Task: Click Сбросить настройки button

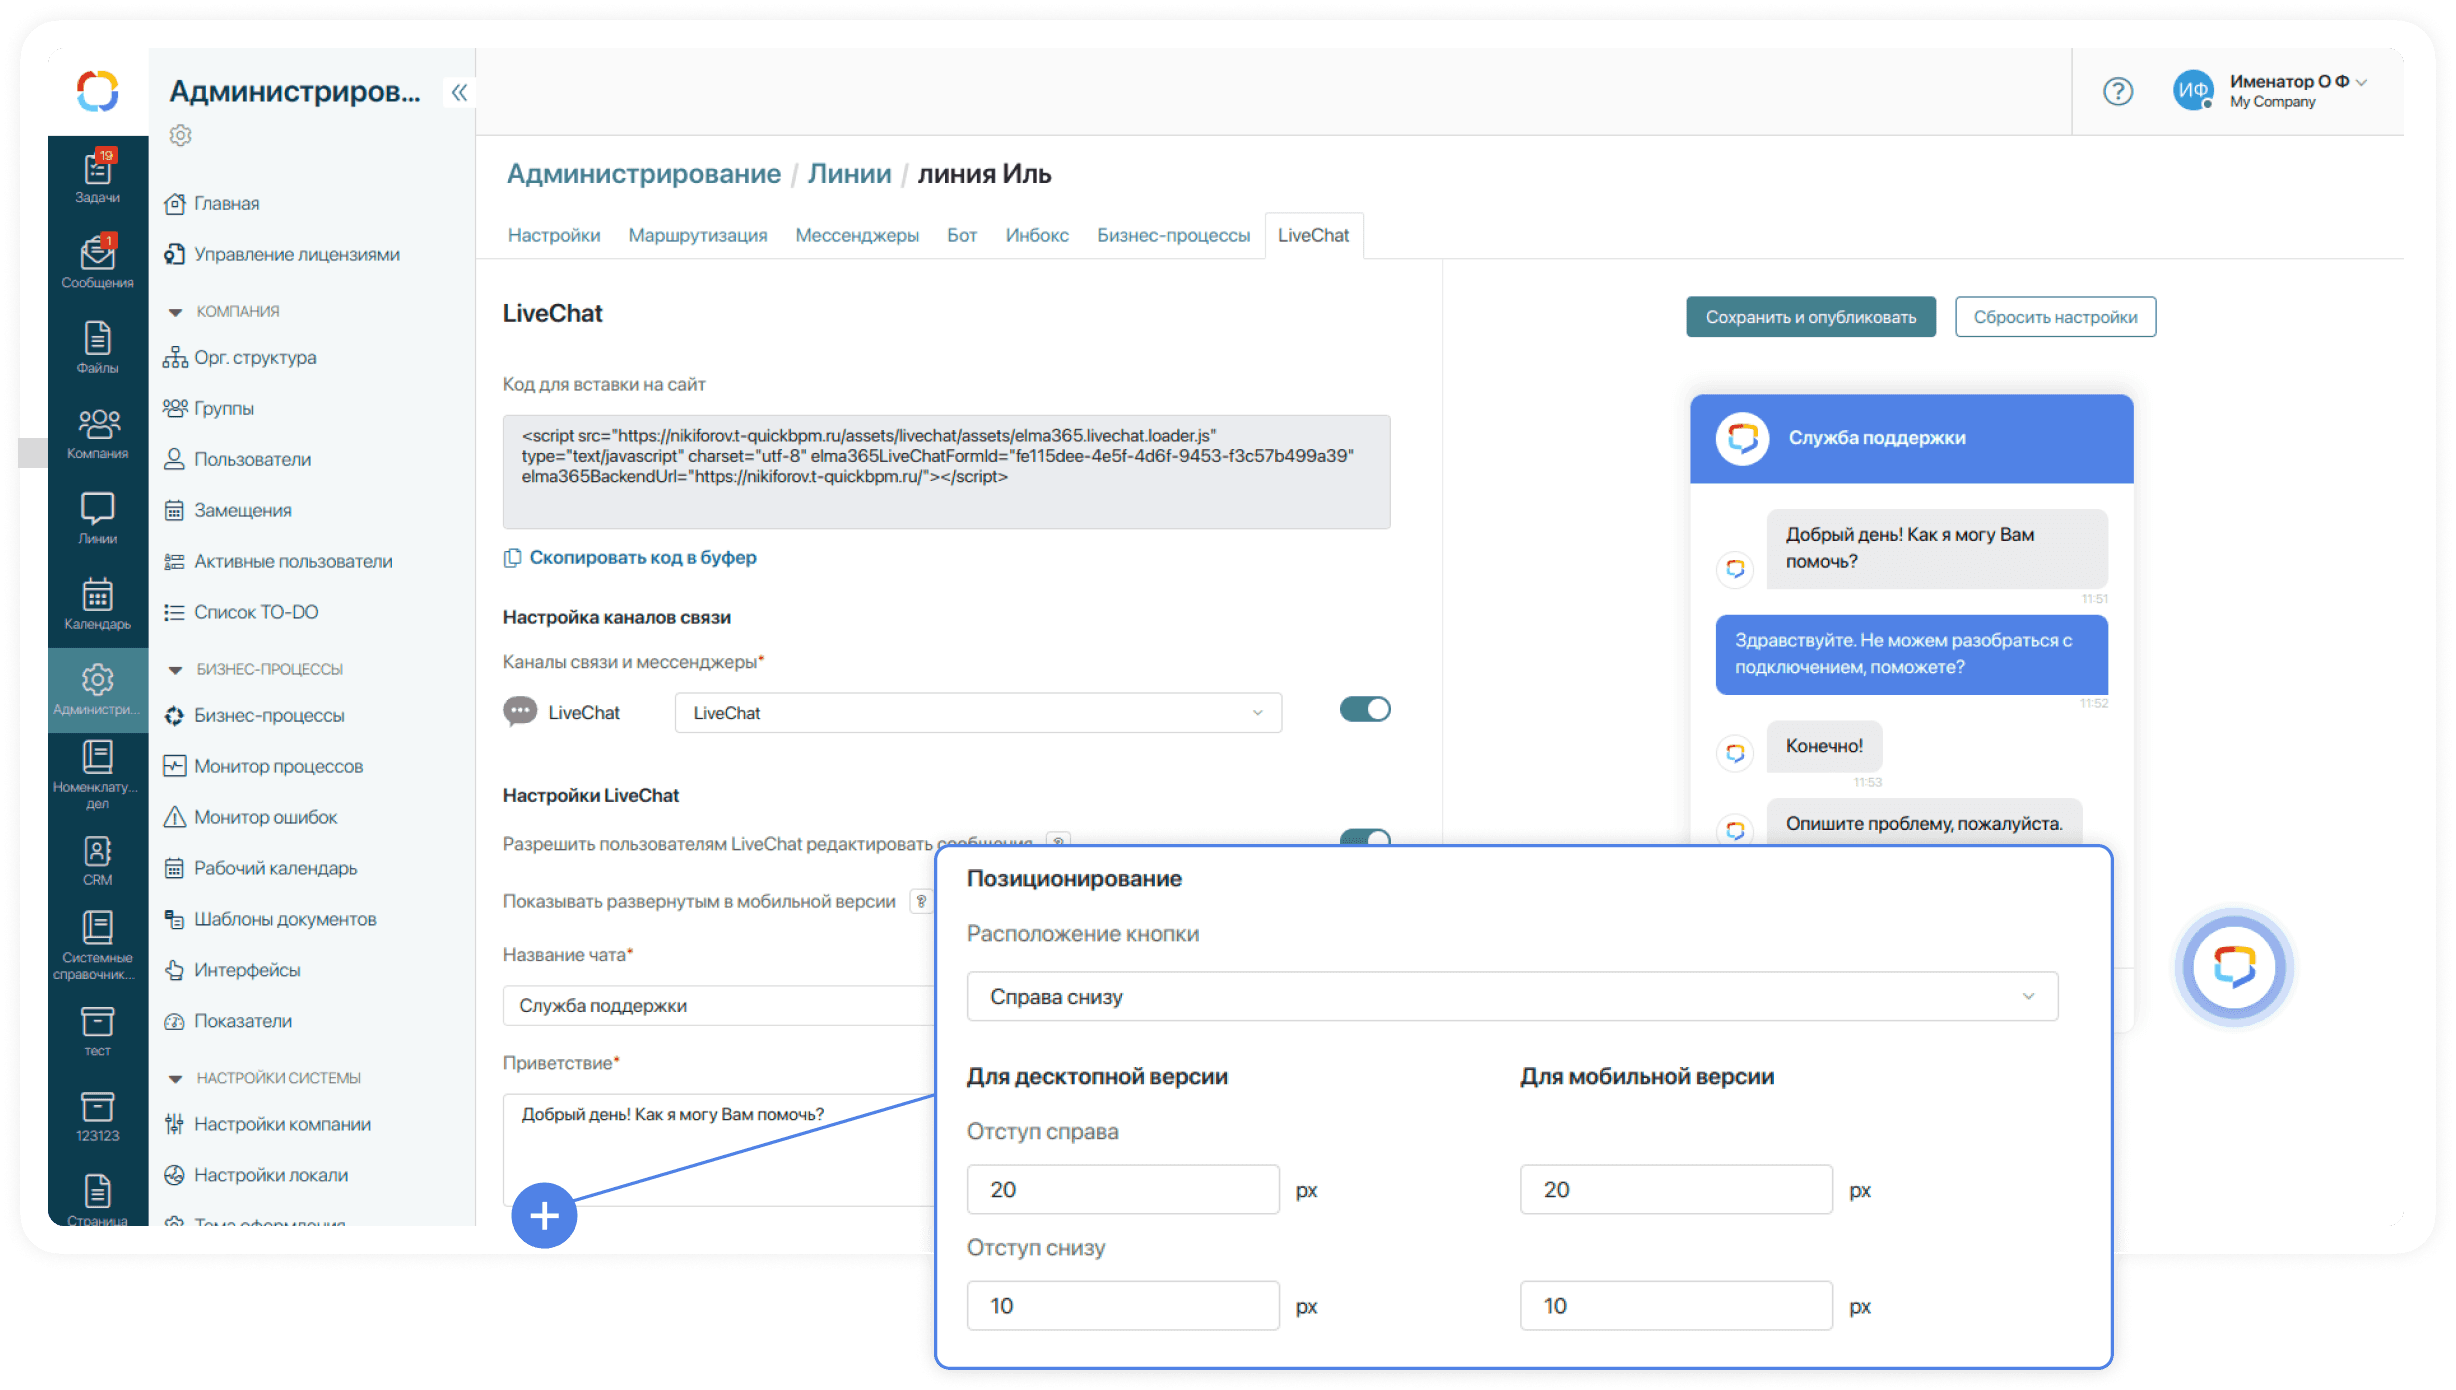Action: 2055,317
